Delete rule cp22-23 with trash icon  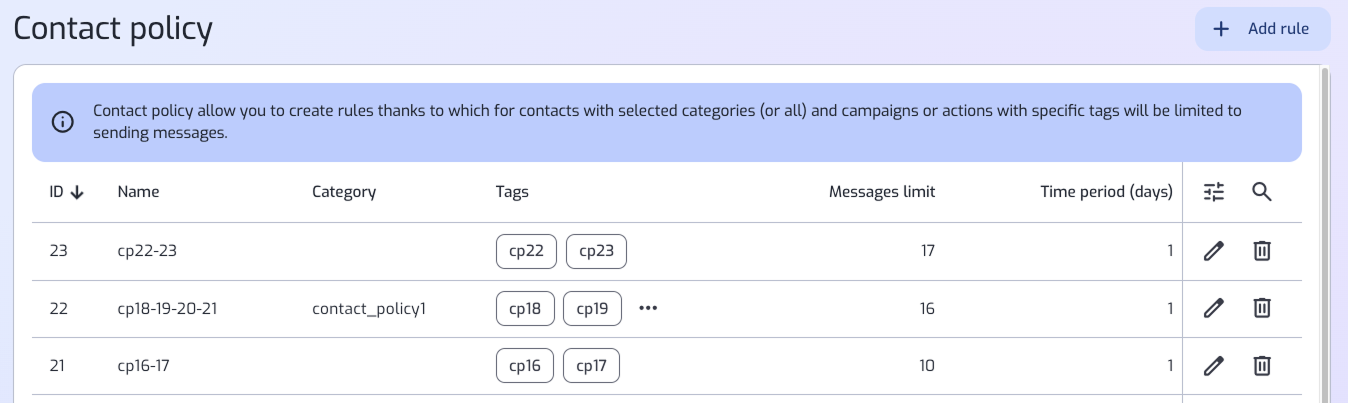[1262, 251]
